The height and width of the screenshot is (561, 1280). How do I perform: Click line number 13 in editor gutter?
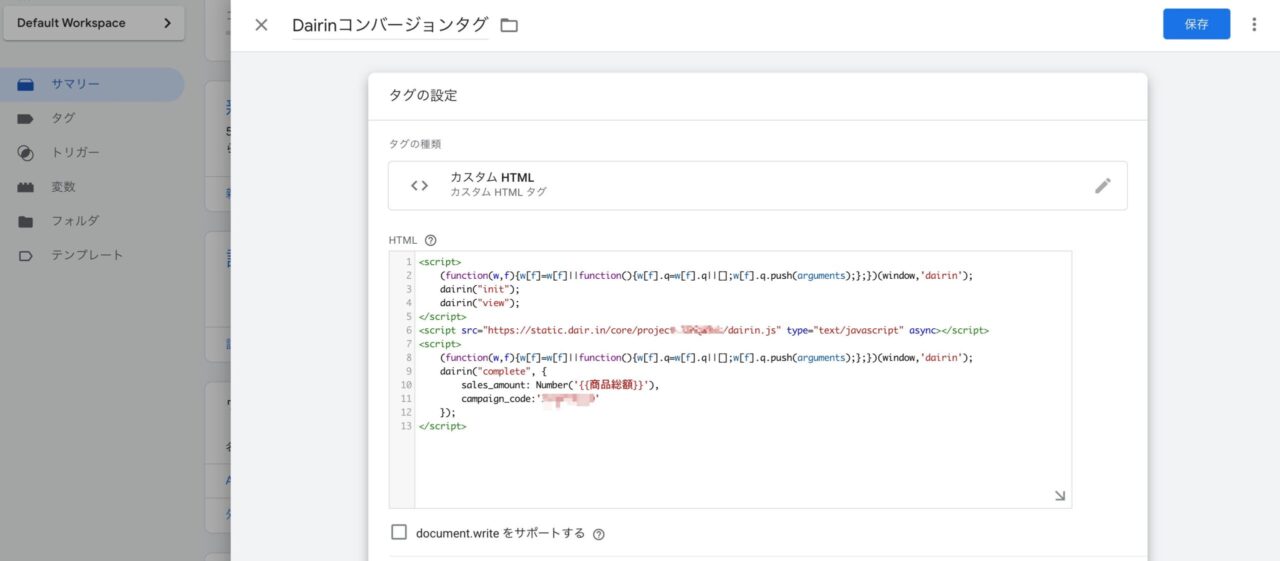405,426
